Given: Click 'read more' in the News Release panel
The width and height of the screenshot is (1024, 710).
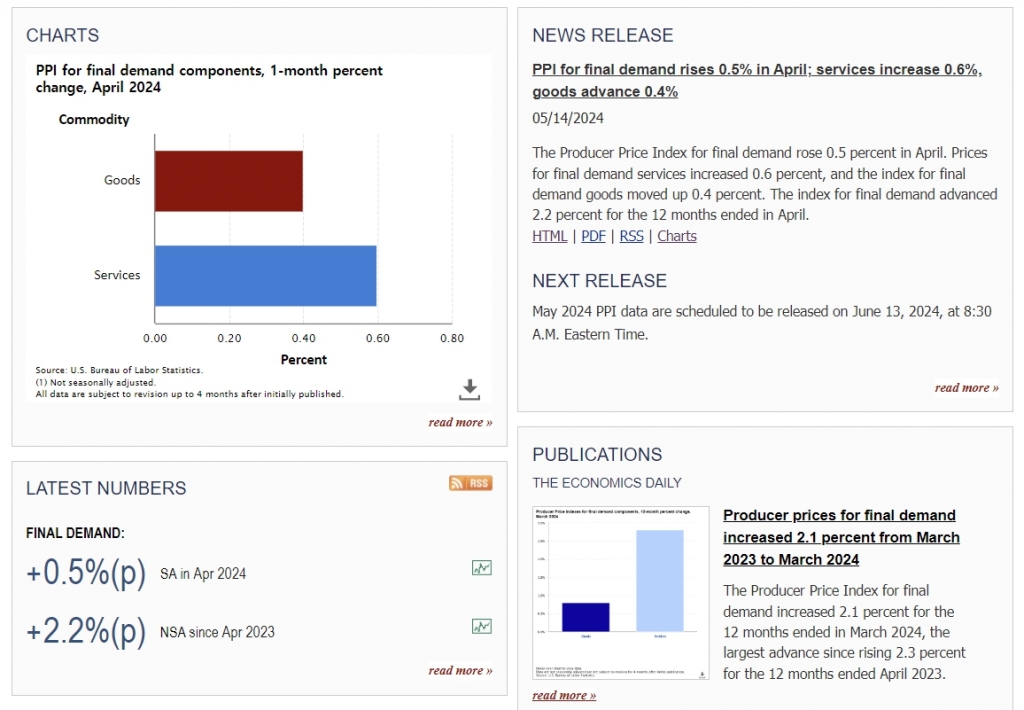Looking at the screenshot, I should pos(966,387).
